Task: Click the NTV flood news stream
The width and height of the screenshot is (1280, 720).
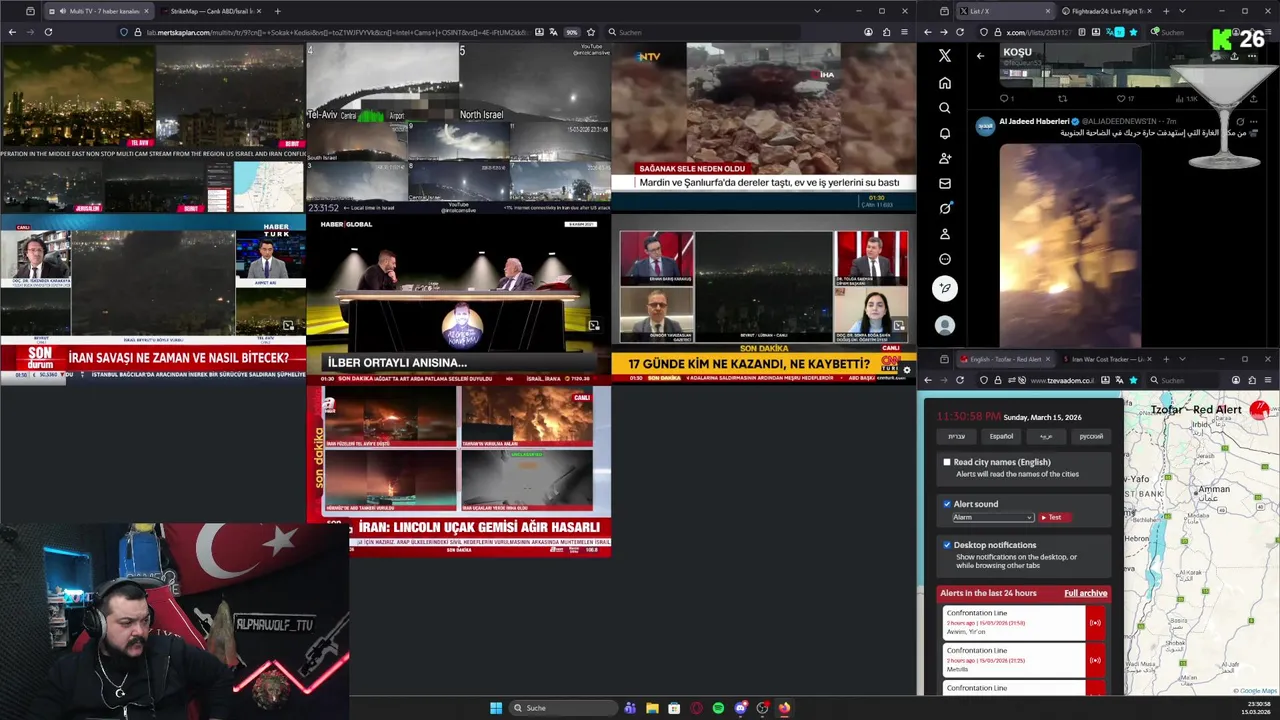Action: coord(763,127)
